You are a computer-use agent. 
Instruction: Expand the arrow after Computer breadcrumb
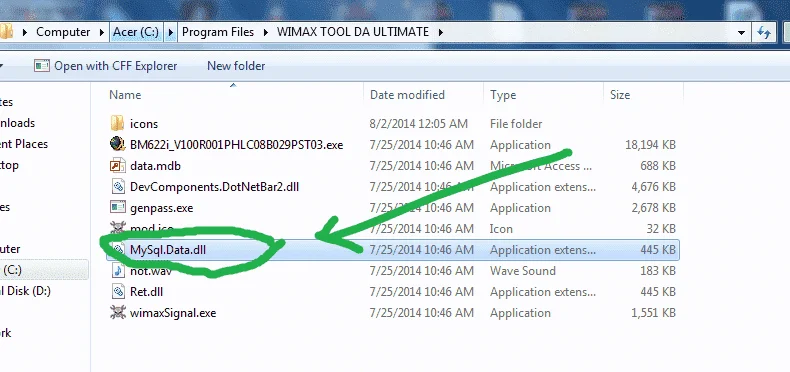click(102, 32)
